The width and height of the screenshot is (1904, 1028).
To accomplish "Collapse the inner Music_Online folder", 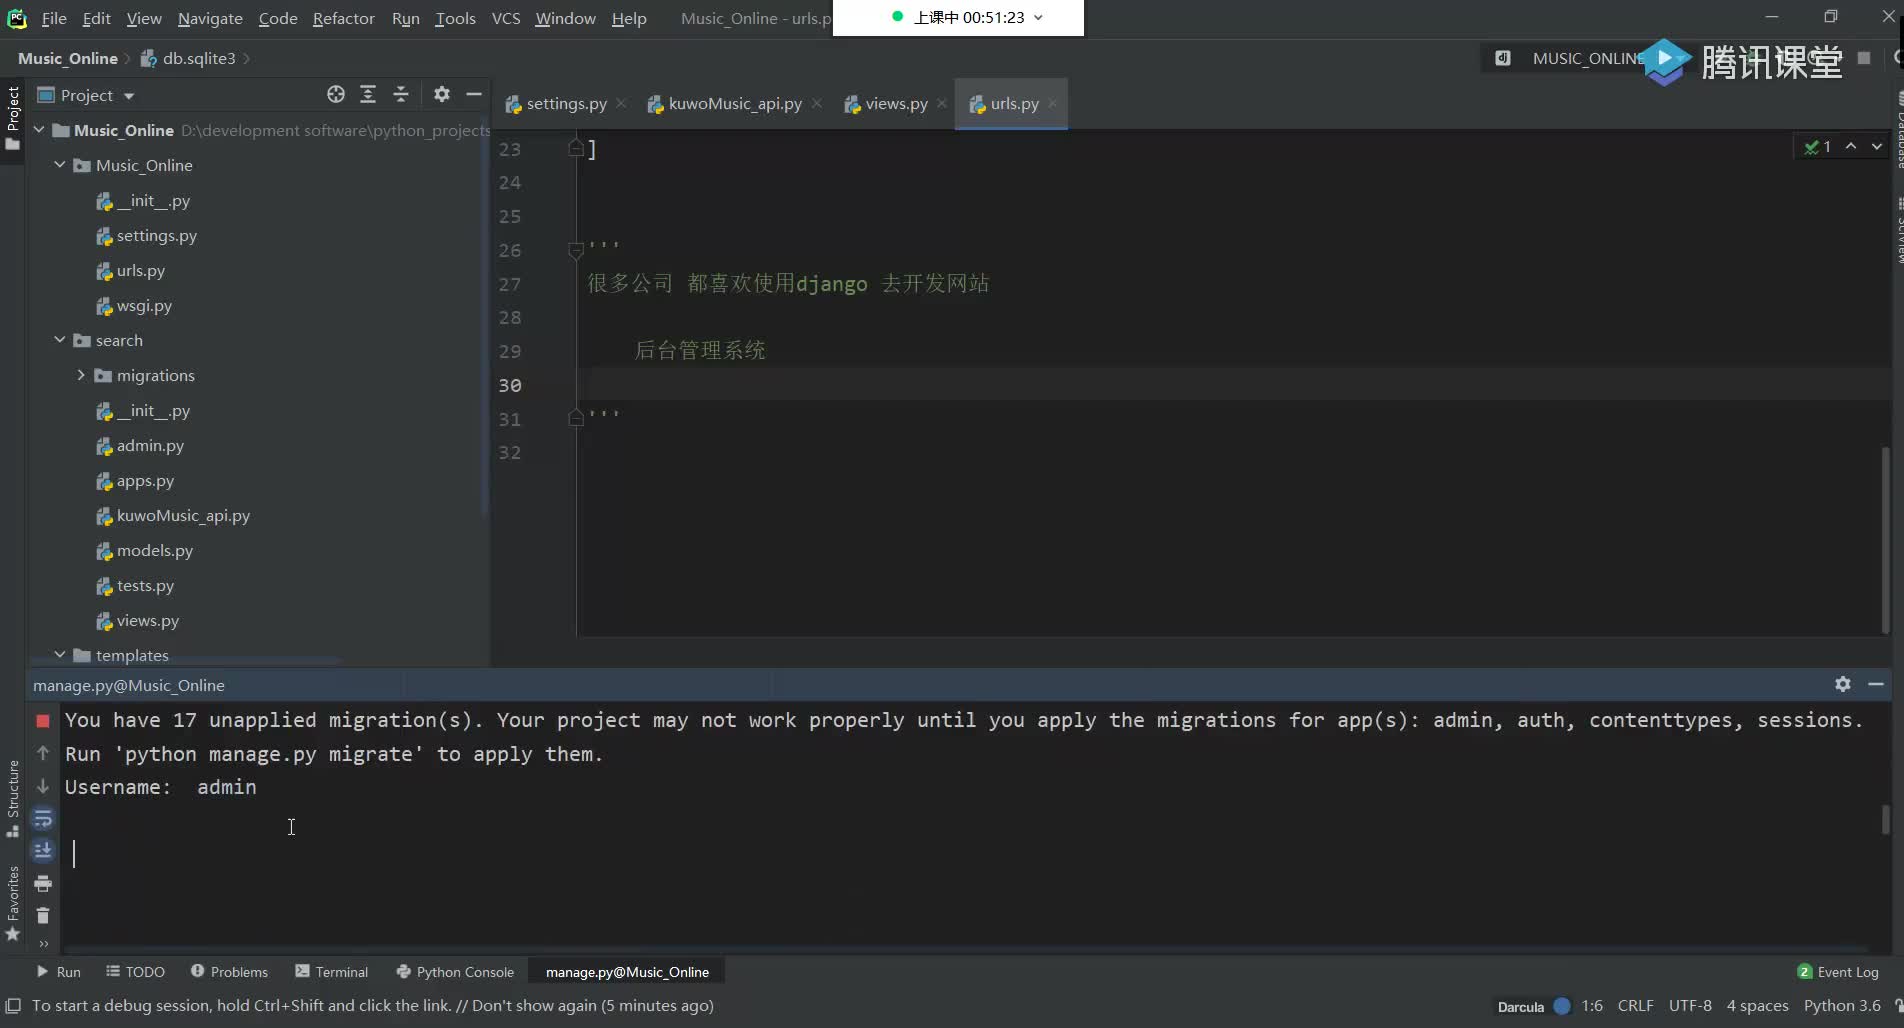I will tap(60, 165).
